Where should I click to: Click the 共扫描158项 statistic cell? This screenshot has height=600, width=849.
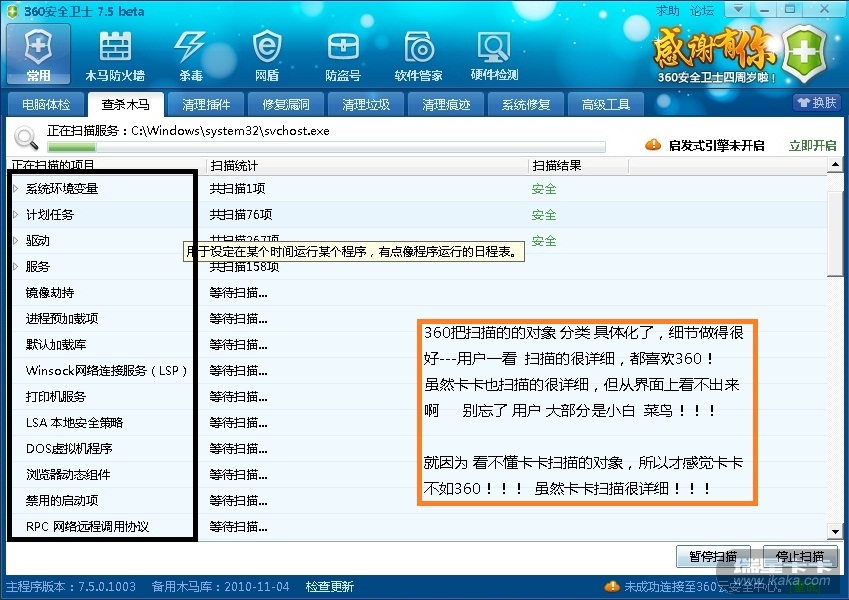point(244,267)
